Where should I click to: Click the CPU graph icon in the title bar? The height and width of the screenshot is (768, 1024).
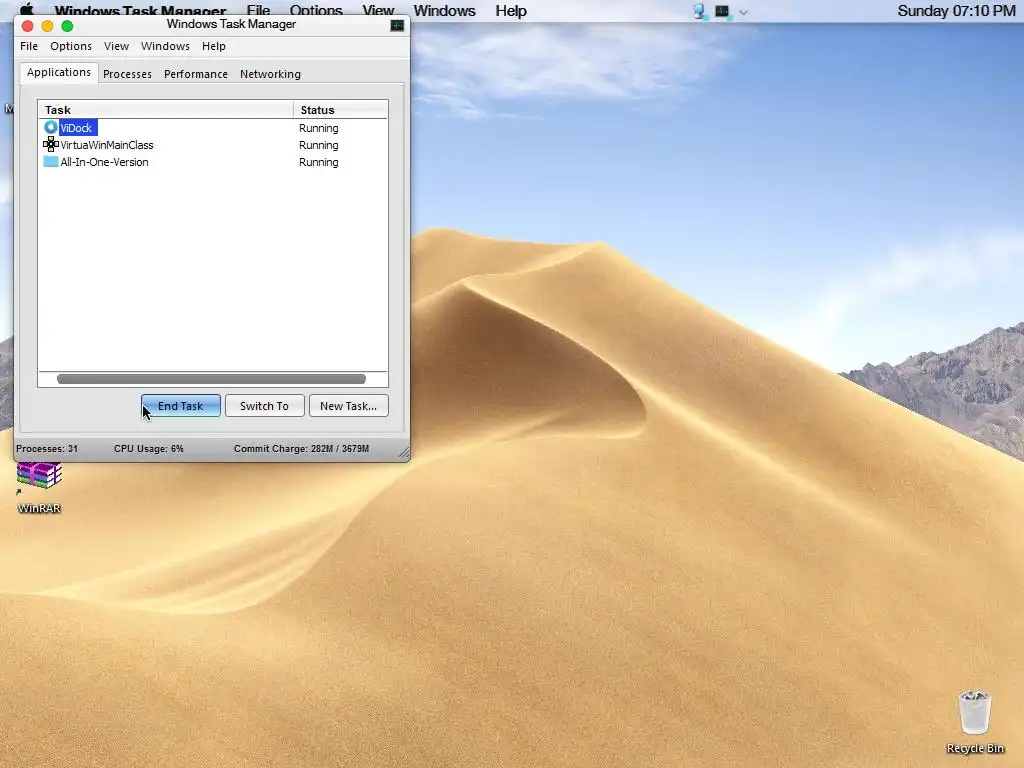point(397,25)
